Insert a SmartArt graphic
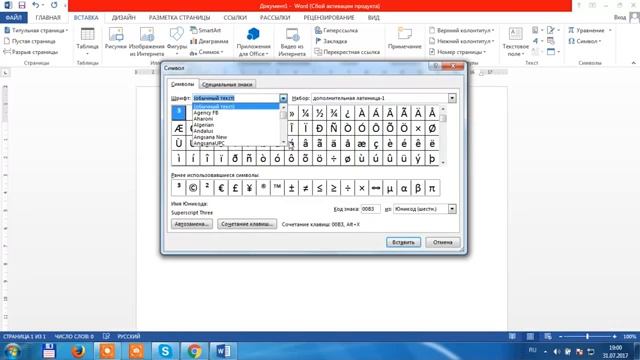The image size is (640, 360). tap(205, 30)
